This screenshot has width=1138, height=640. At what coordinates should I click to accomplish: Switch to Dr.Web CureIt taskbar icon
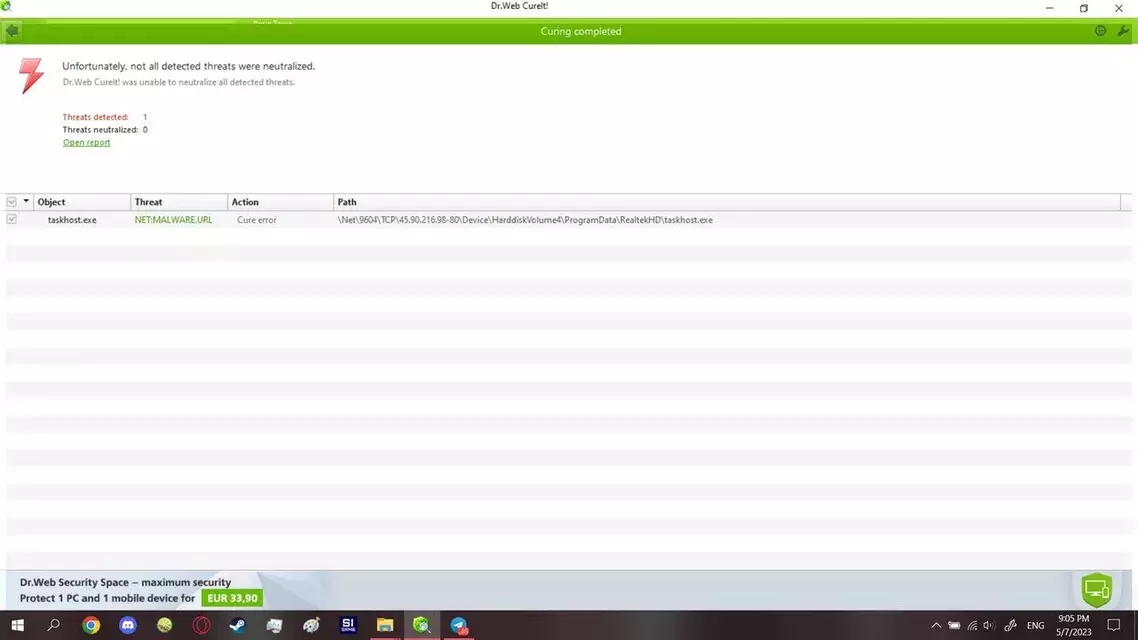coord(422,625)
